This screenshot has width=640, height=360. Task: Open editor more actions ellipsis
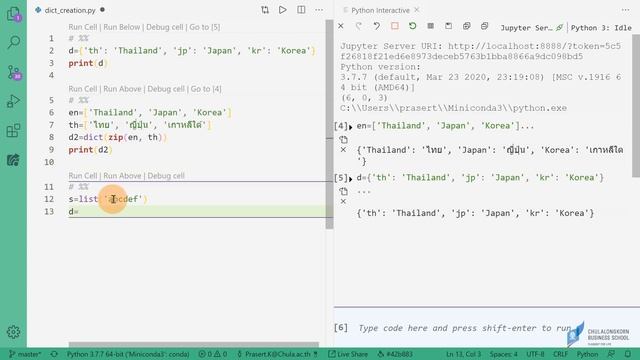(319, 10)
